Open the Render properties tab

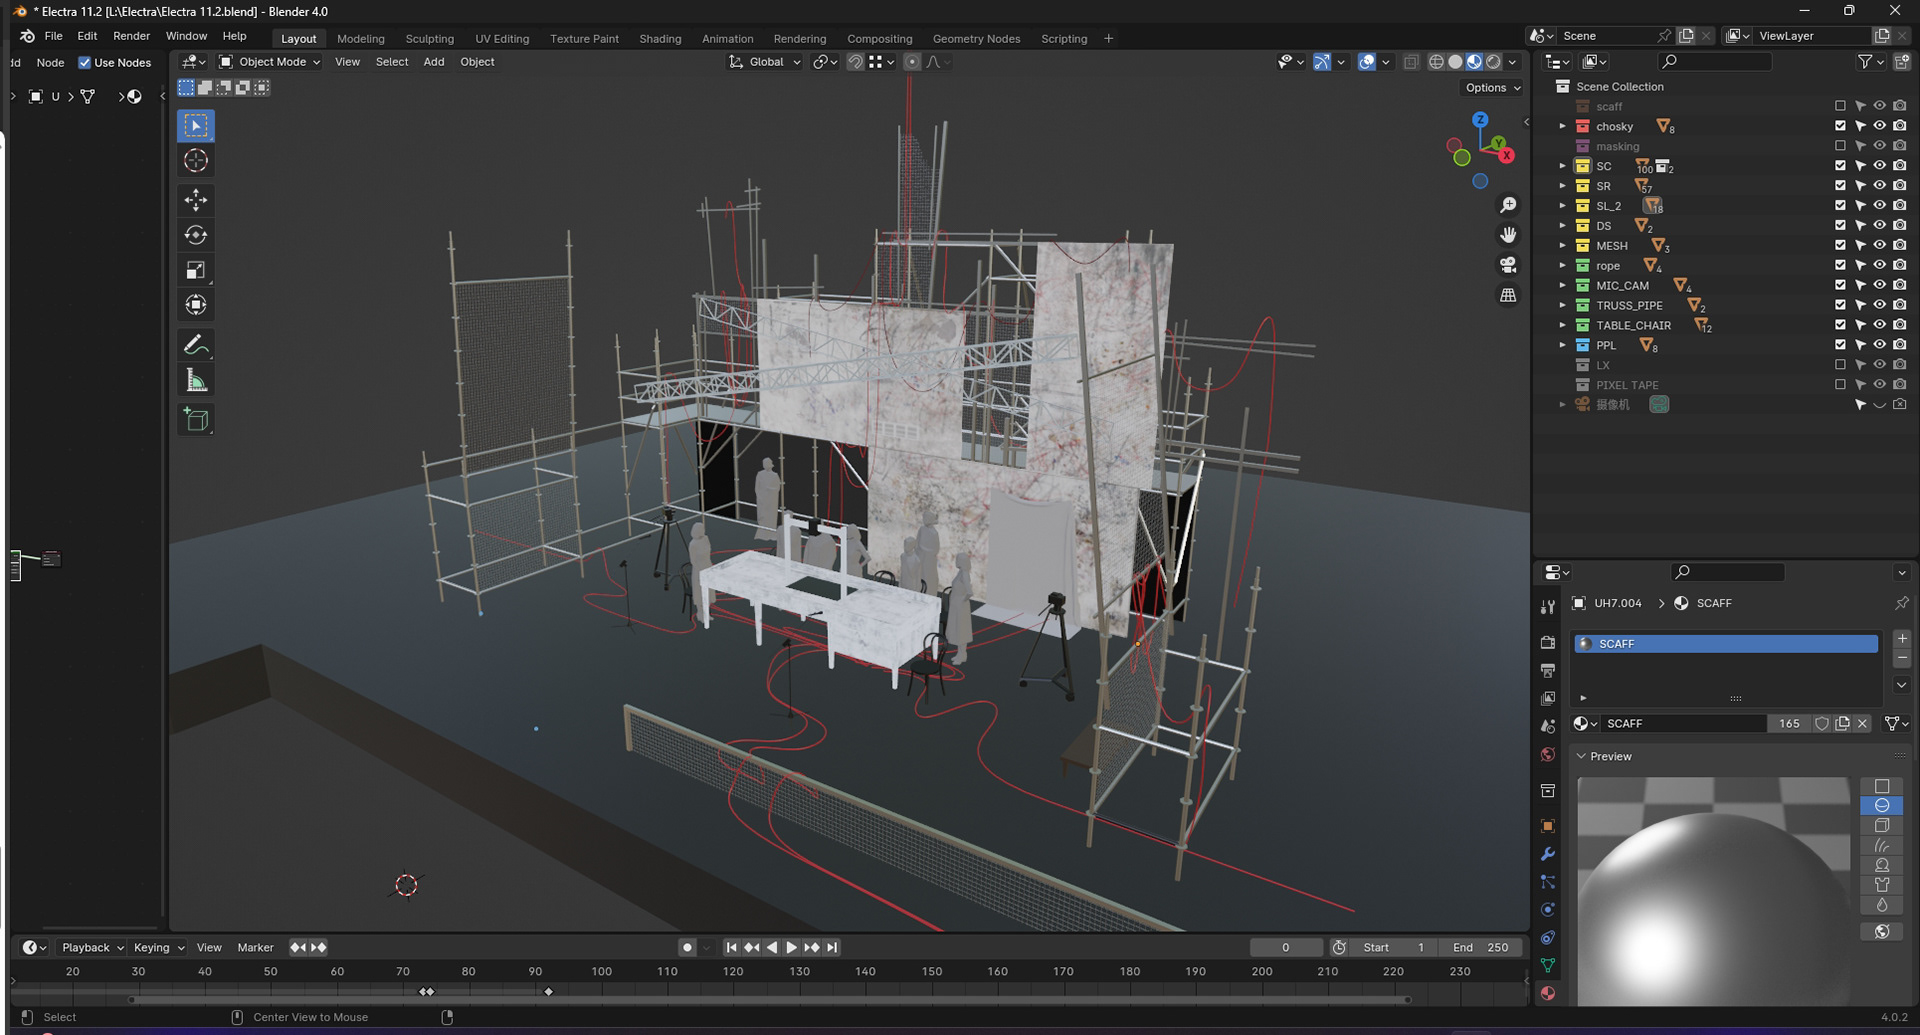click(x=1548, y=642)
